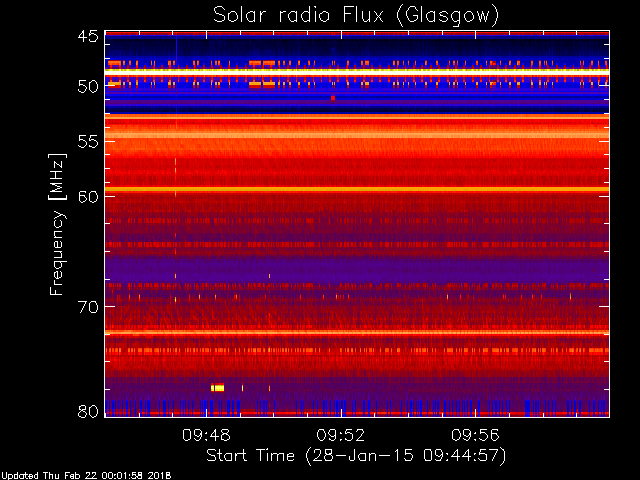Click the 50 frequency tick label
This screenshot has height=480, width=640.
tap(88, 87)
